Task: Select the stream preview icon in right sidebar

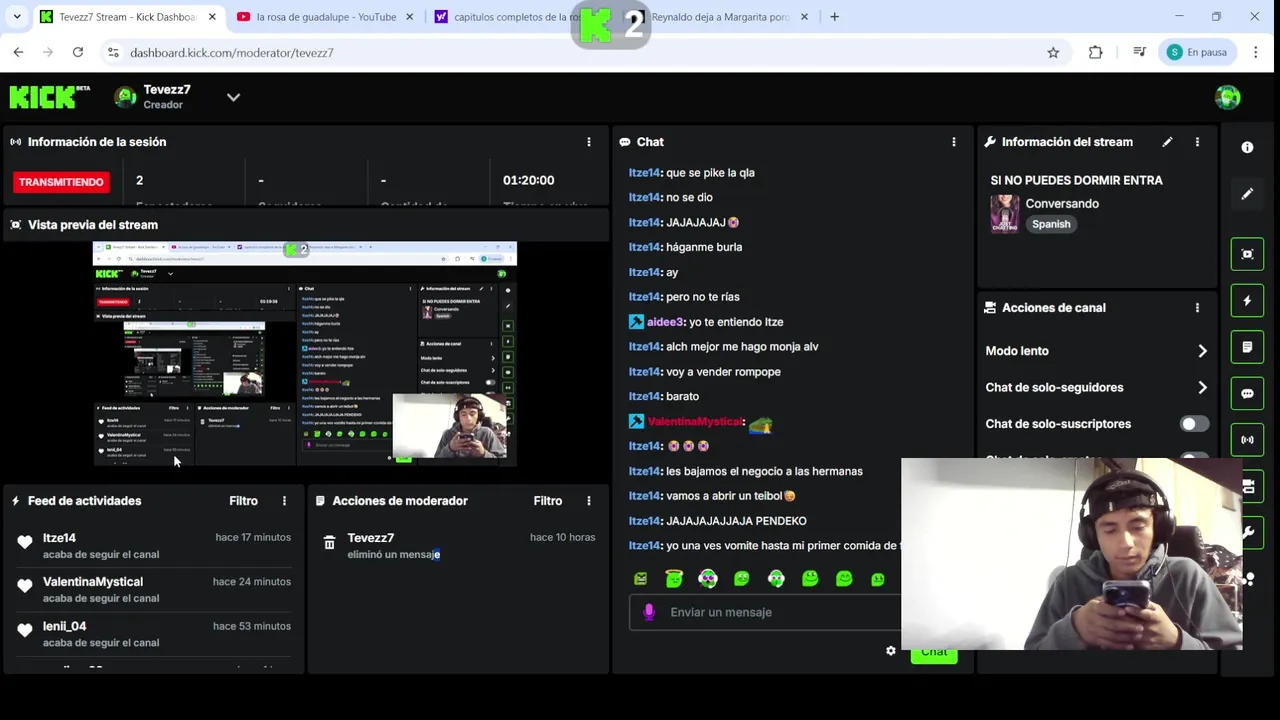Action: pyautogui.click(x=1247, y=254)
